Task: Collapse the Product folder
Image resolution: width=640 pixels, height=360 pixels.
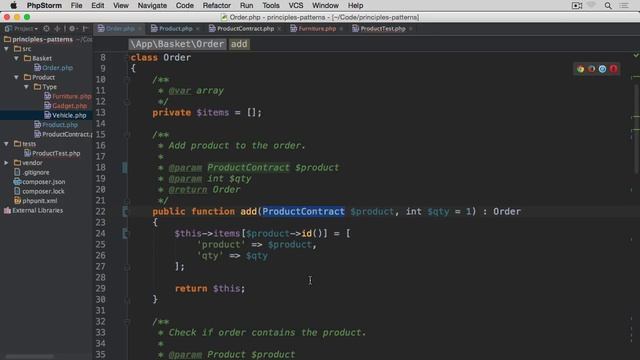Action: [16, 77]
